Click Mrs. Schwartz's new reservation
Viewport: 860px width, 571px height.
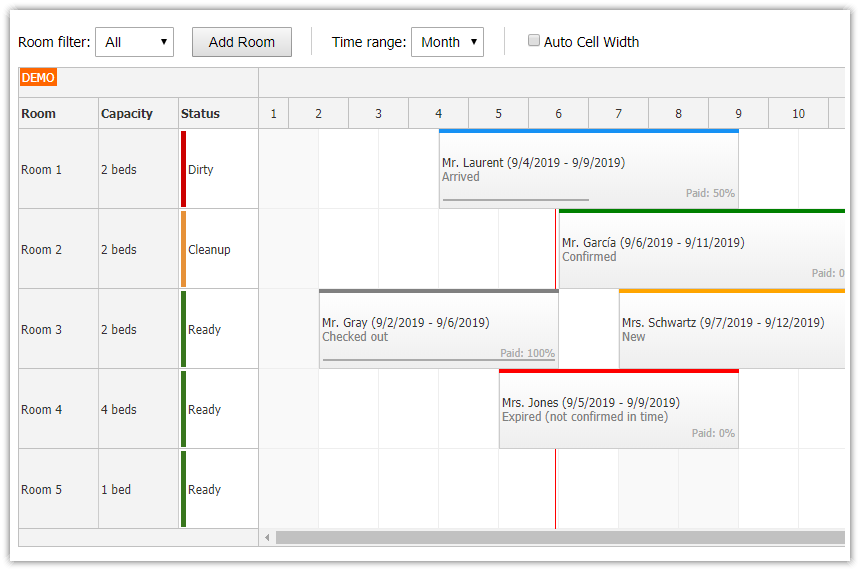731,329
